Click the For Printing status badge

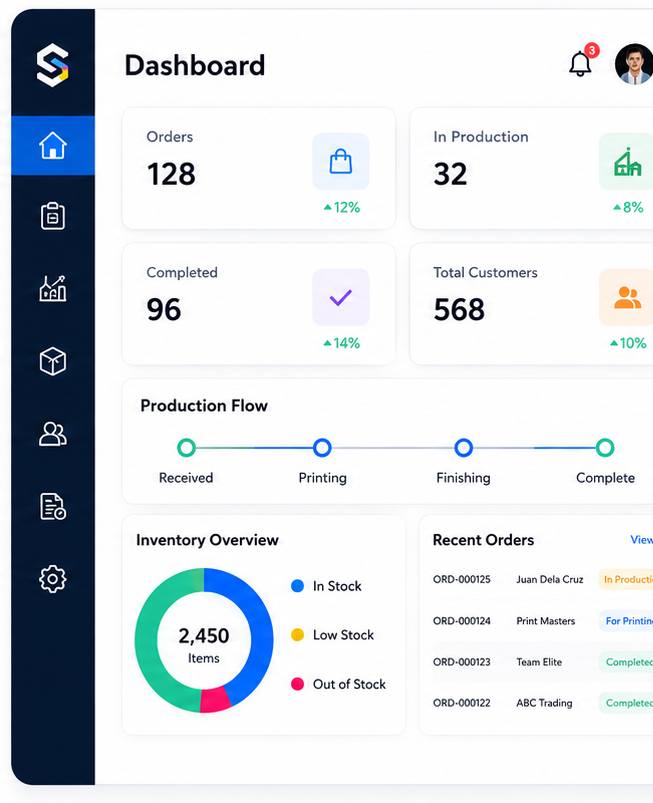pos(626,621)
